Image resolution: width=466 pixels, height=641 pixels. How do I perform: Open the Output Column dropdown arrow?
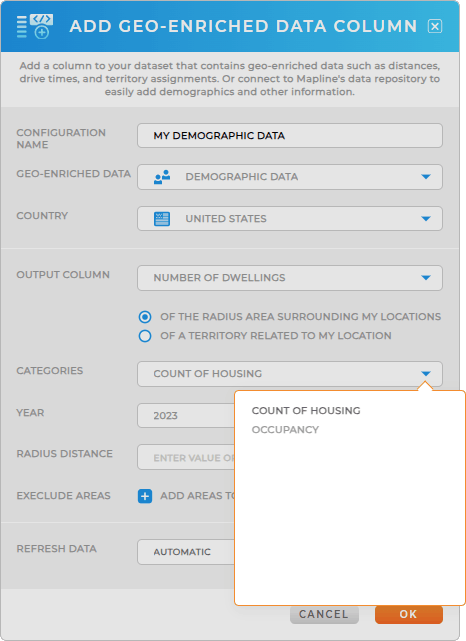click(426, 278)
